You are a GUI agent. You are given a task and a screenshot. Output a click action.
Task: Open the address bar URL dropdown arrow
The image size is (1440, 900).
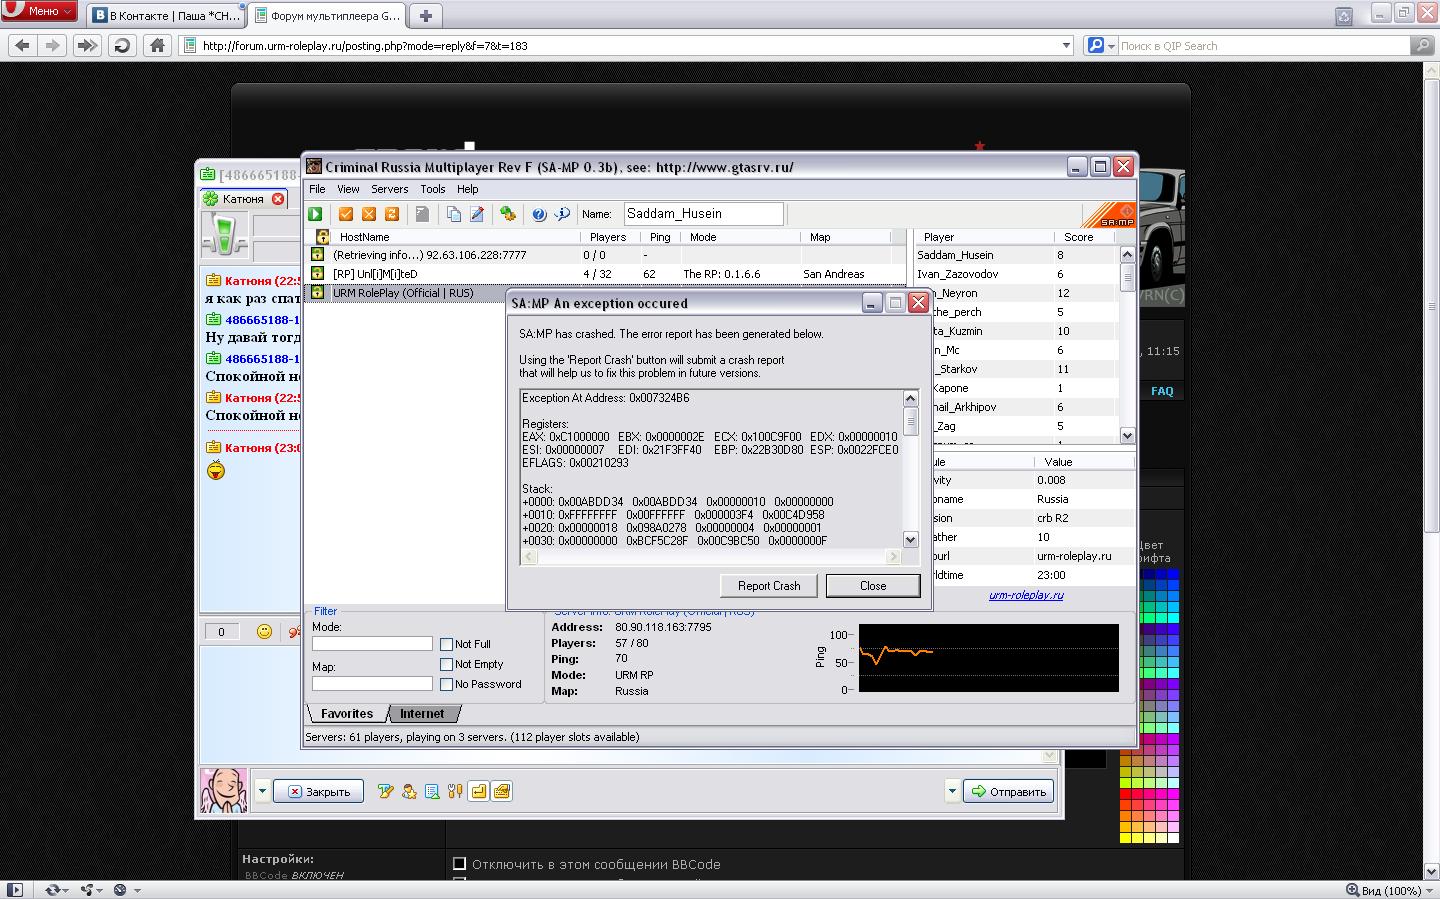tap(1066, 45)
